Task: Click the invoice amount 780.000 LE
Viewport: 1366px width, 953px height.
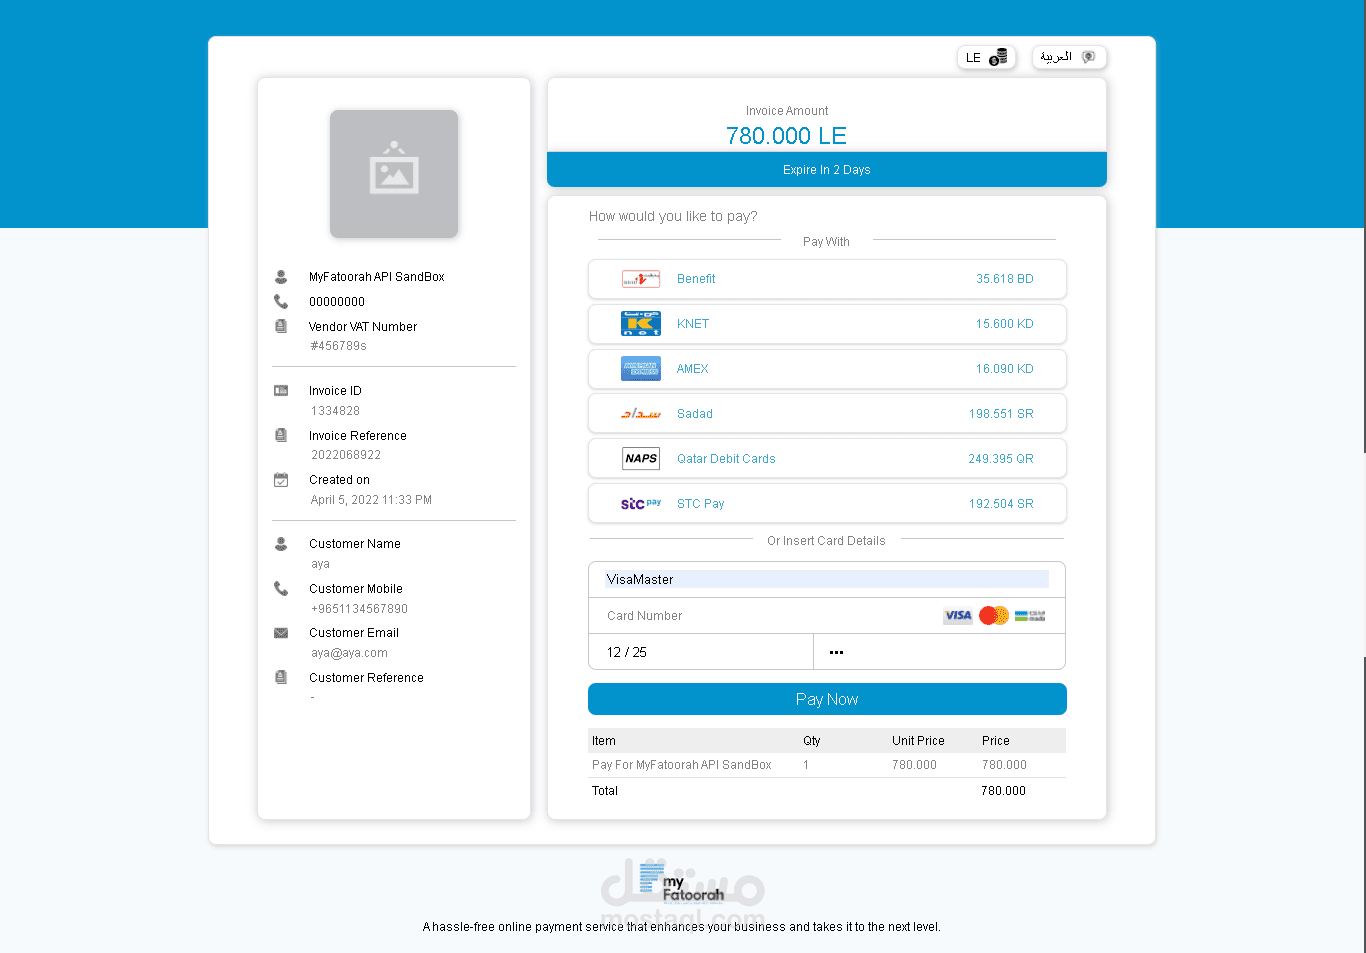Action: point(786,136)
